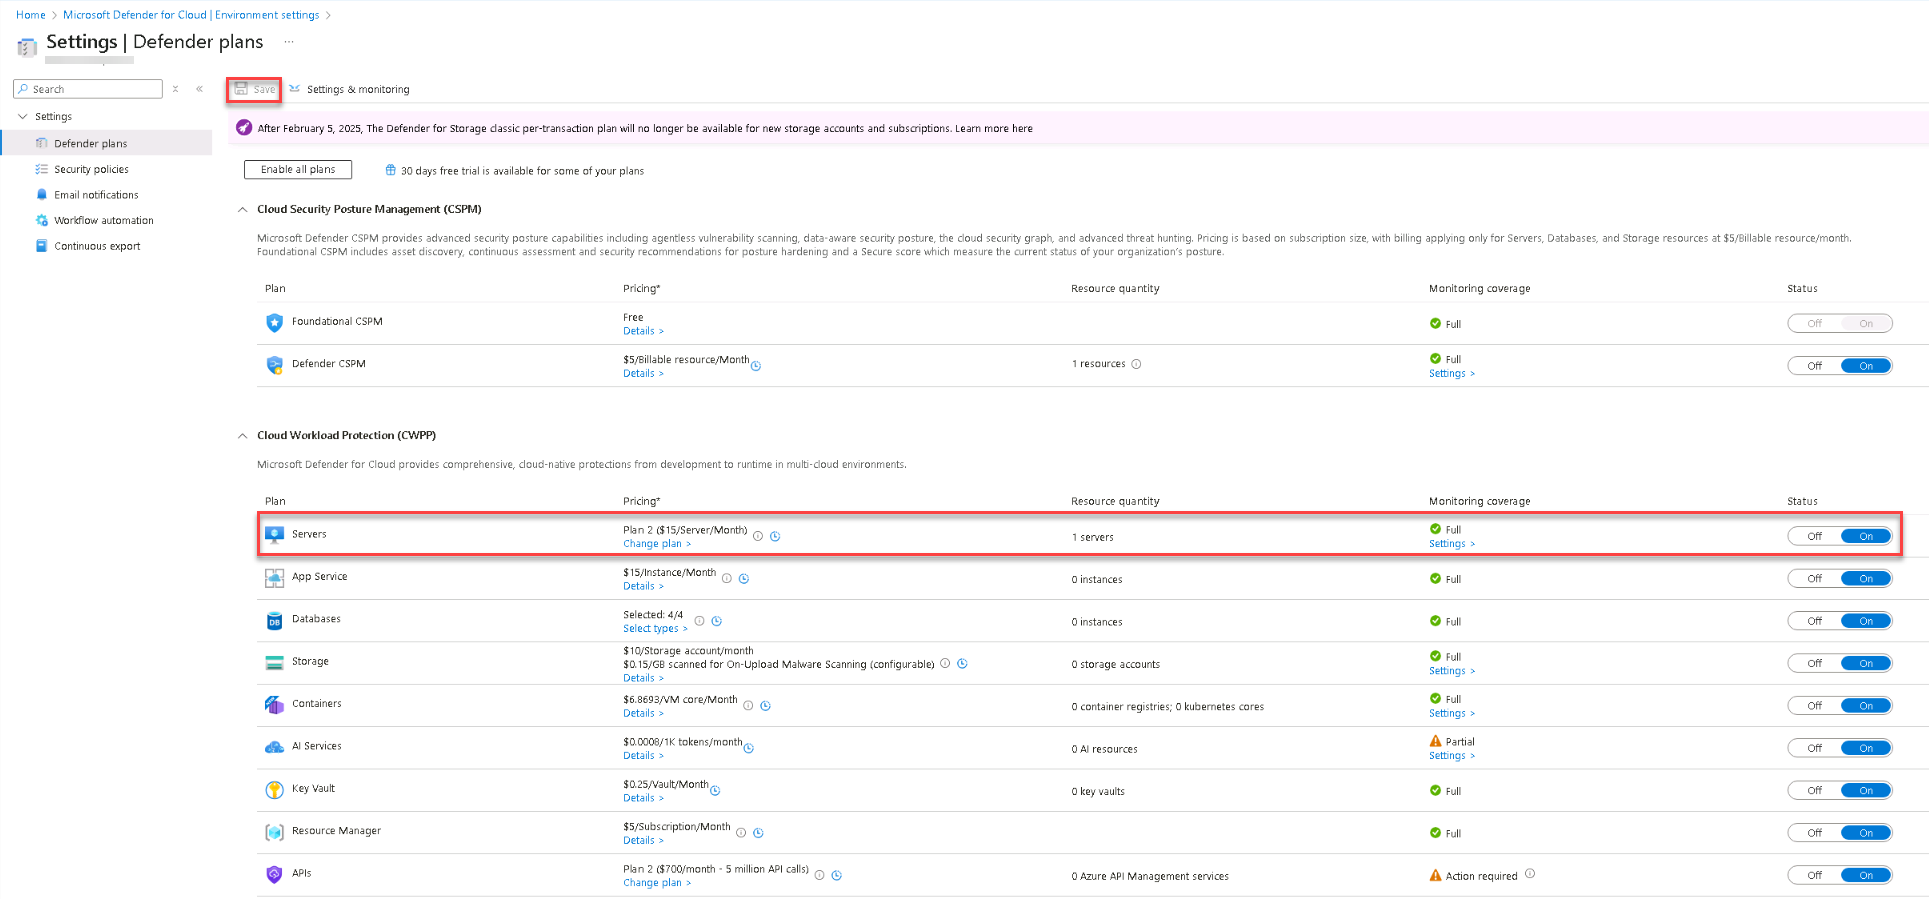The image size is (1929, 899).
Task: Open Settings link for Defender CSPM coverage
Action: [1452, 374]
